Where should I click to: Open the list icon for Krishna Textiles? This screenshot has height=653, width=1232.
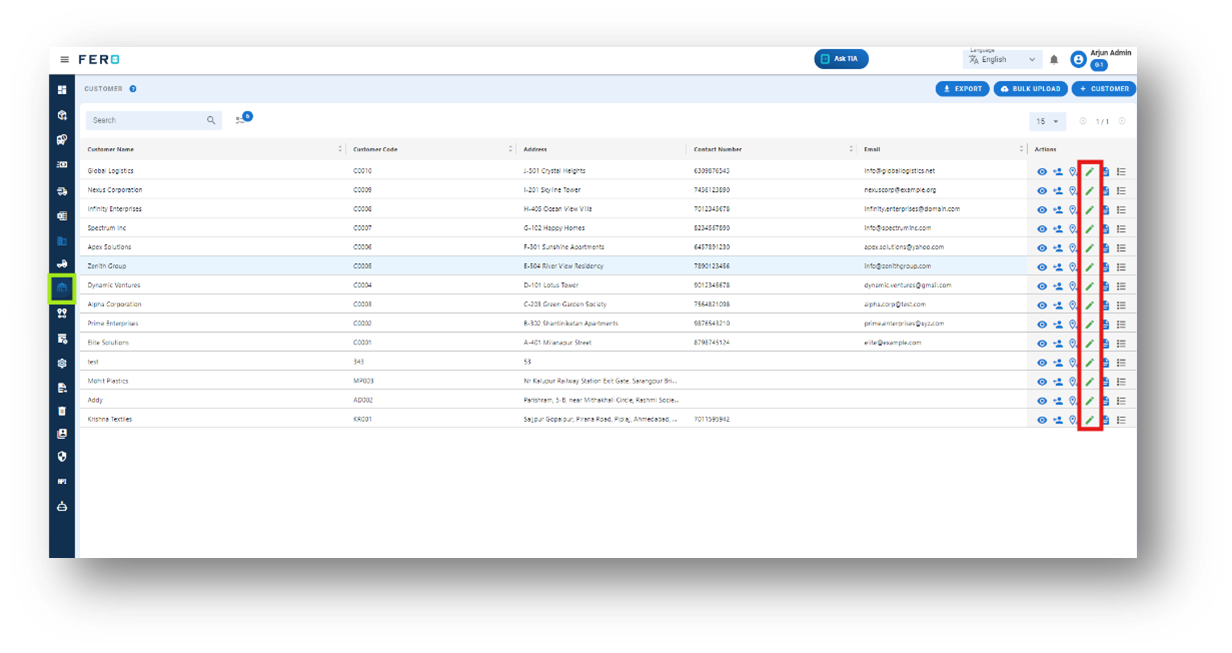(x=1121, y=420)
